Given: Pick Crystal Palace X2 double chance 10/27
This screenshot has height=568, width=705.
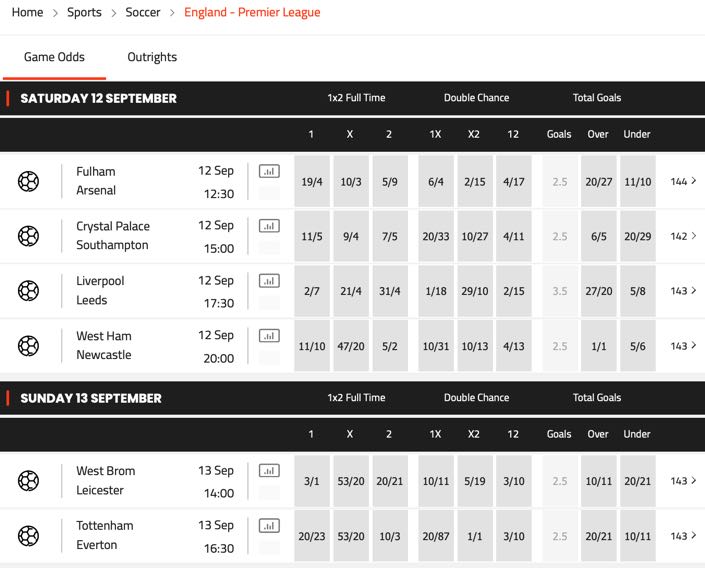Looking at the screenshot, I should point(475,236).
